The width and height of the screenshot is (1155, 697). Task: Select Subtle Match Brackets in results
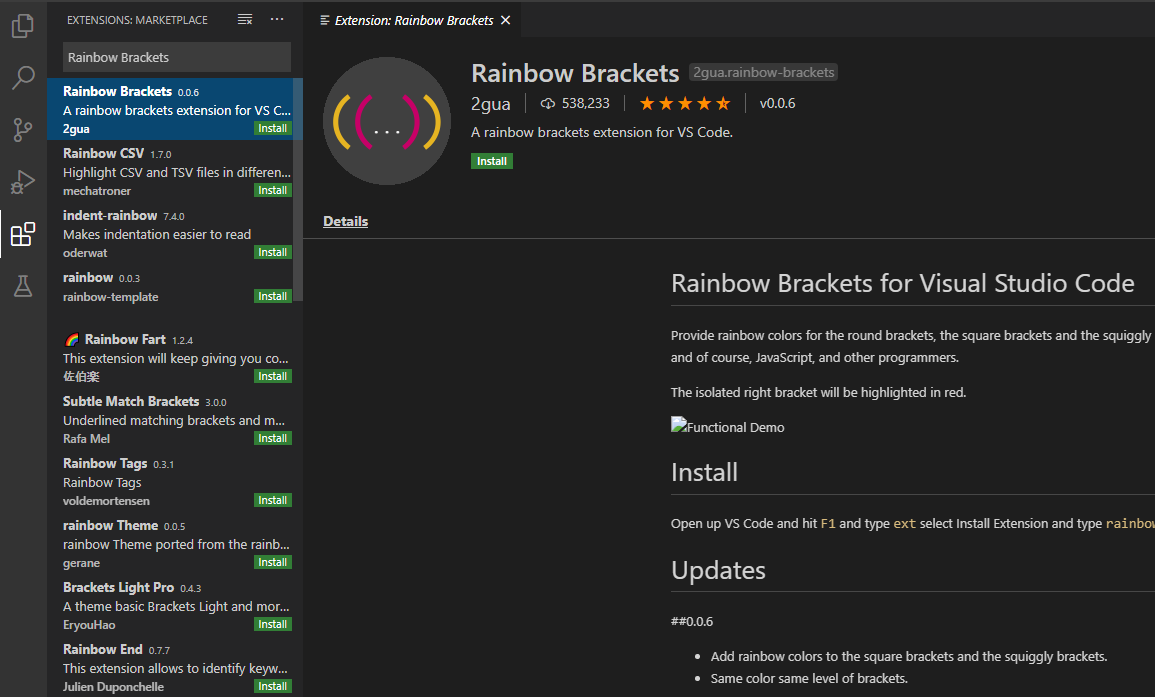170,419
